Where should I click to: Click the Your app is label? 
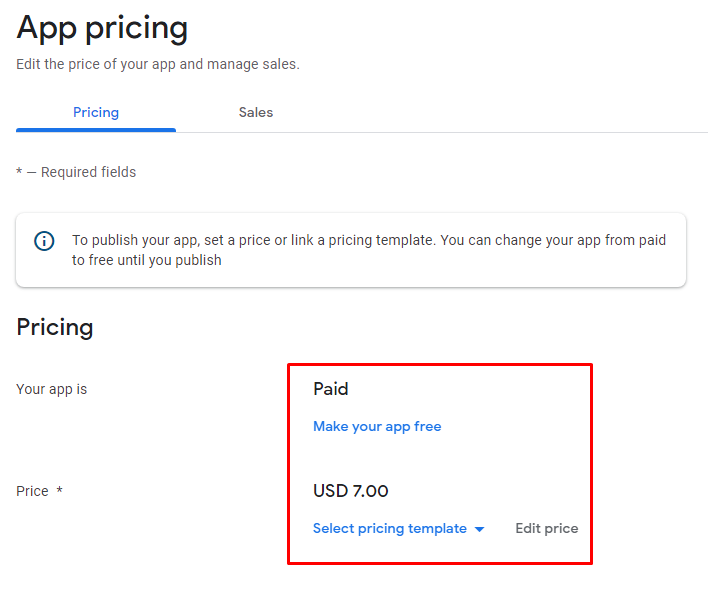click(x=52, y=389)
